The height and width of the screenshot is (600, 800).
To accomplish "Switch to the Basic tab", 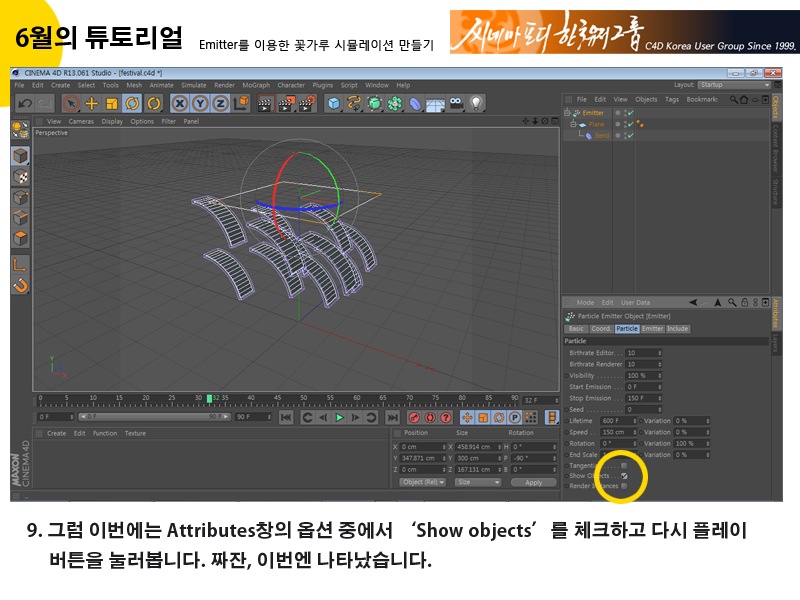I will [x=576, y=329].
